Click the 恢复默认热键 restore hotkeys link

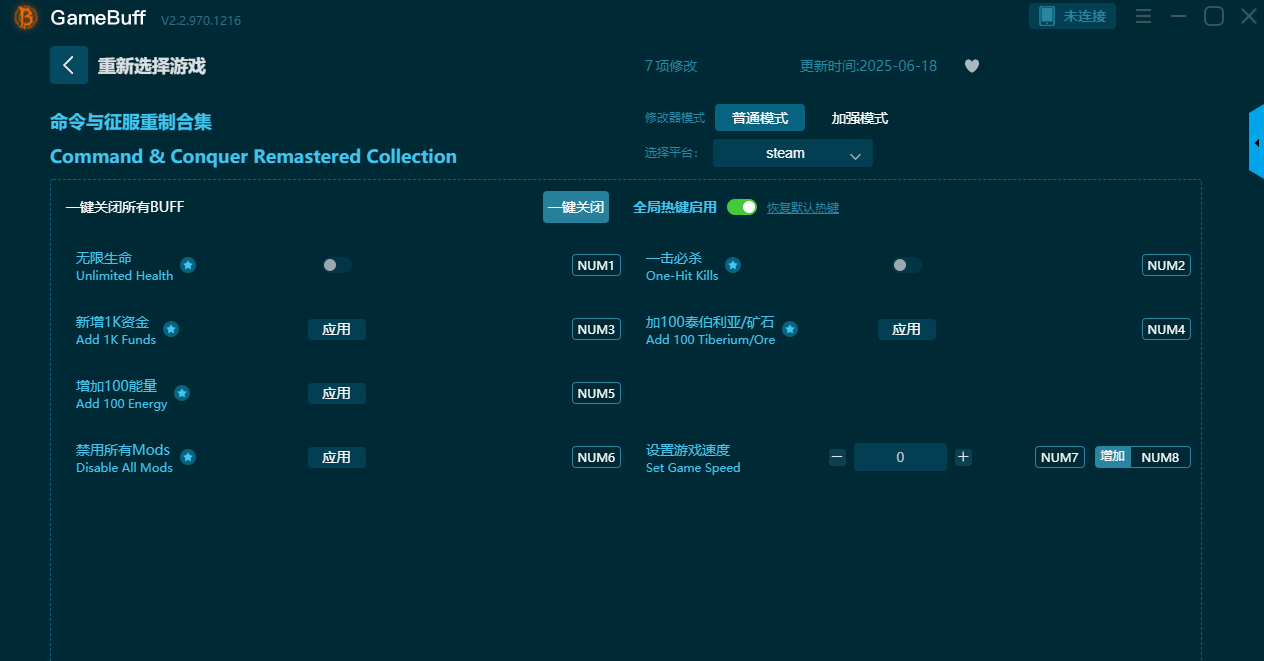click(802, 208)
